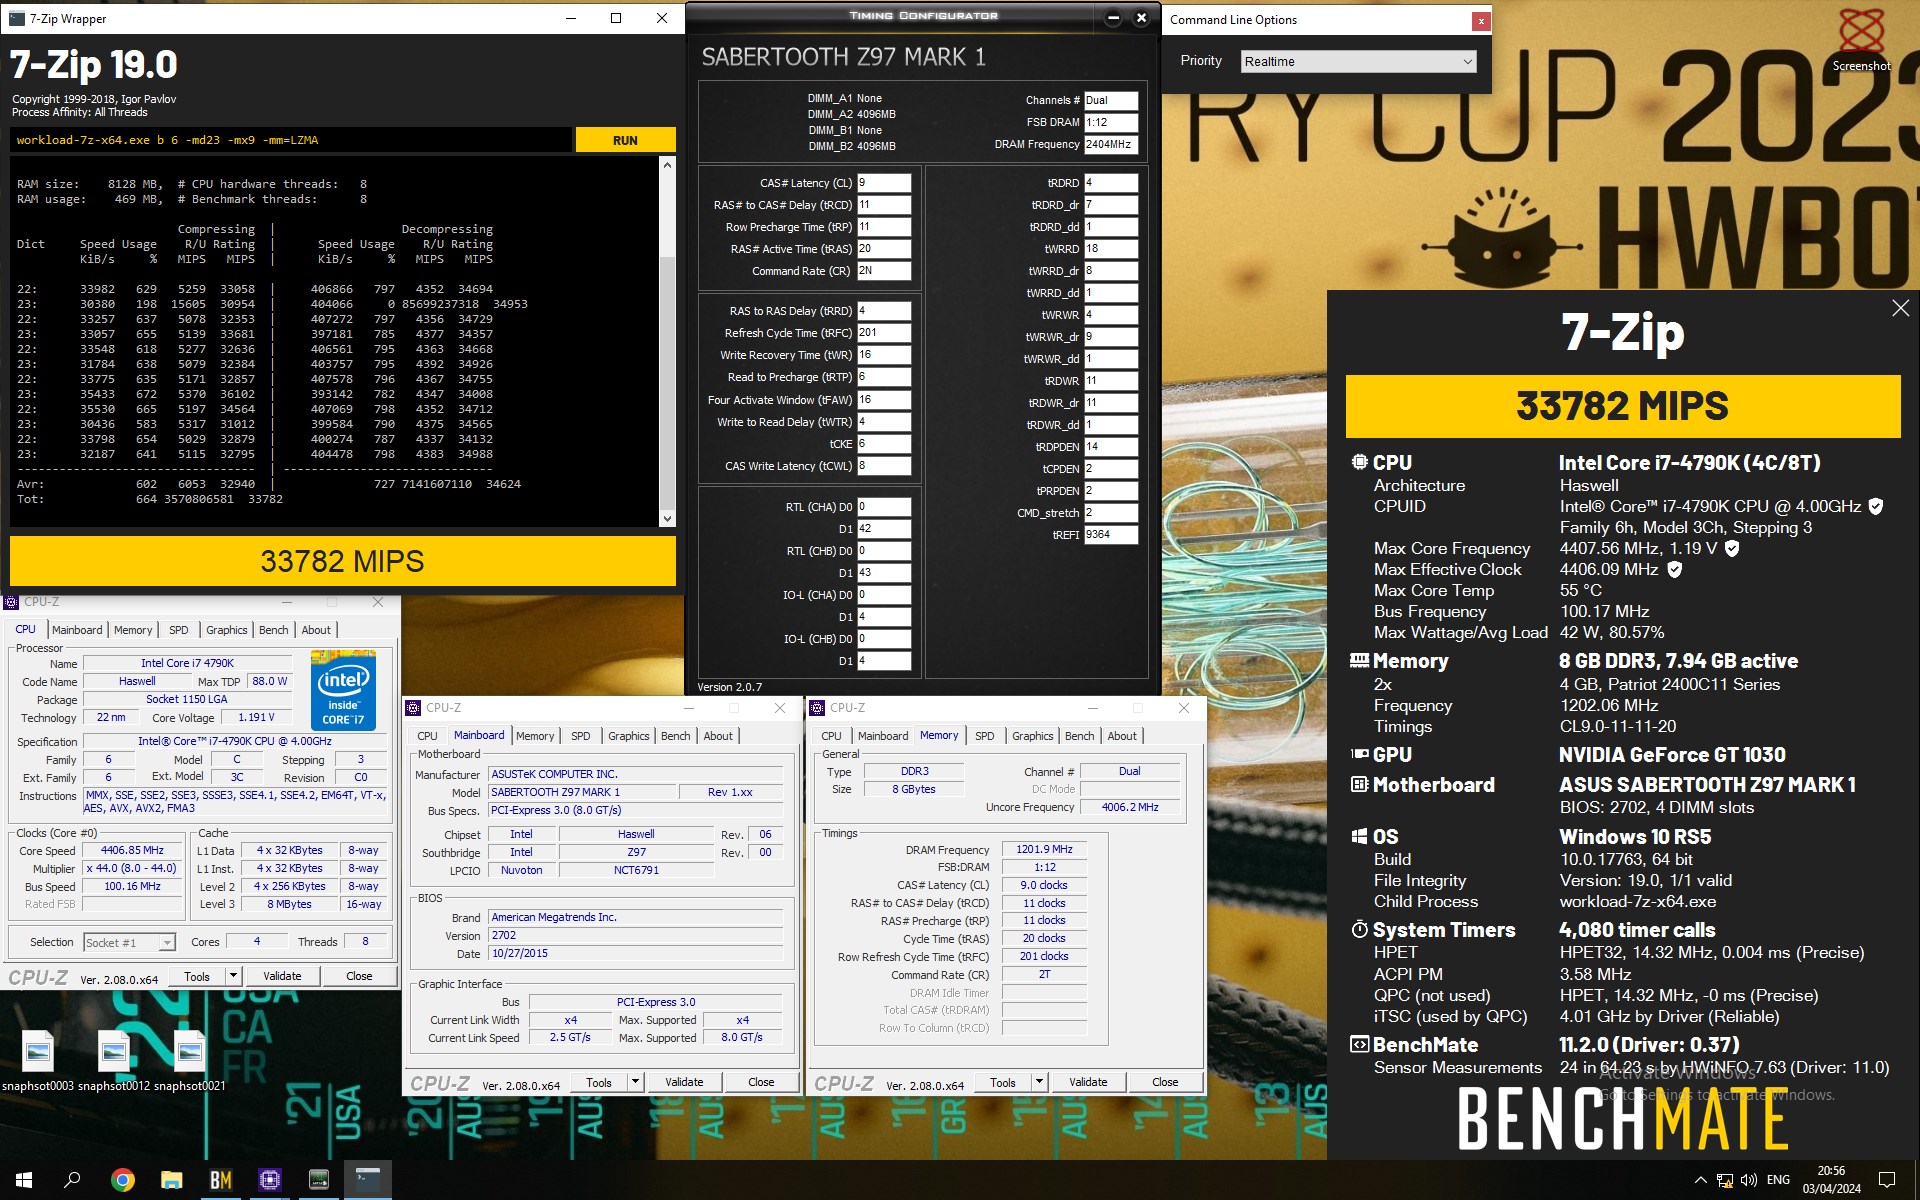Click the Intel Core i7 logo in CPU-Z

point(343,690)
